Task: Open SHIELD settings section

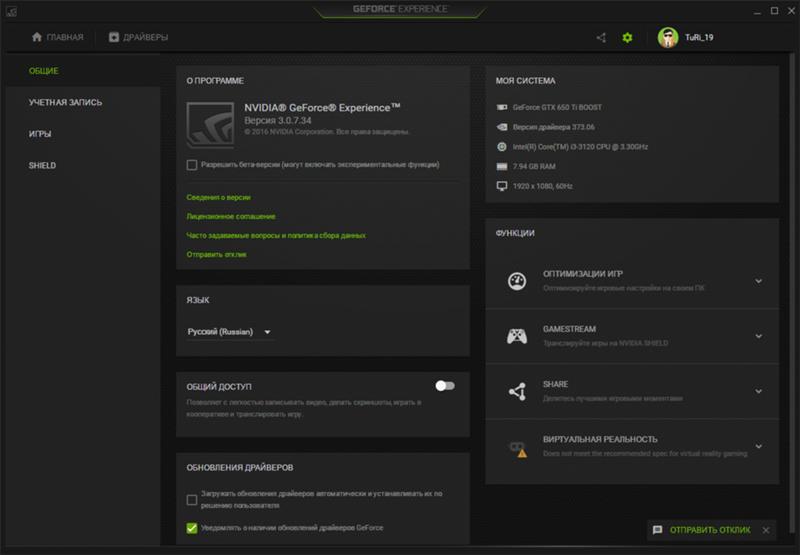Action: [42, 165]
